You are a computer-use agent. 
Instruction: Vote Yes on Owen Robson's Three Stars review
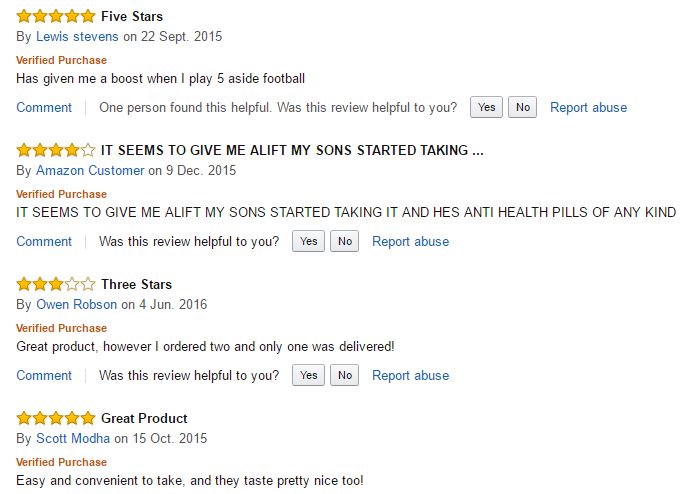(x=308, y=375)
